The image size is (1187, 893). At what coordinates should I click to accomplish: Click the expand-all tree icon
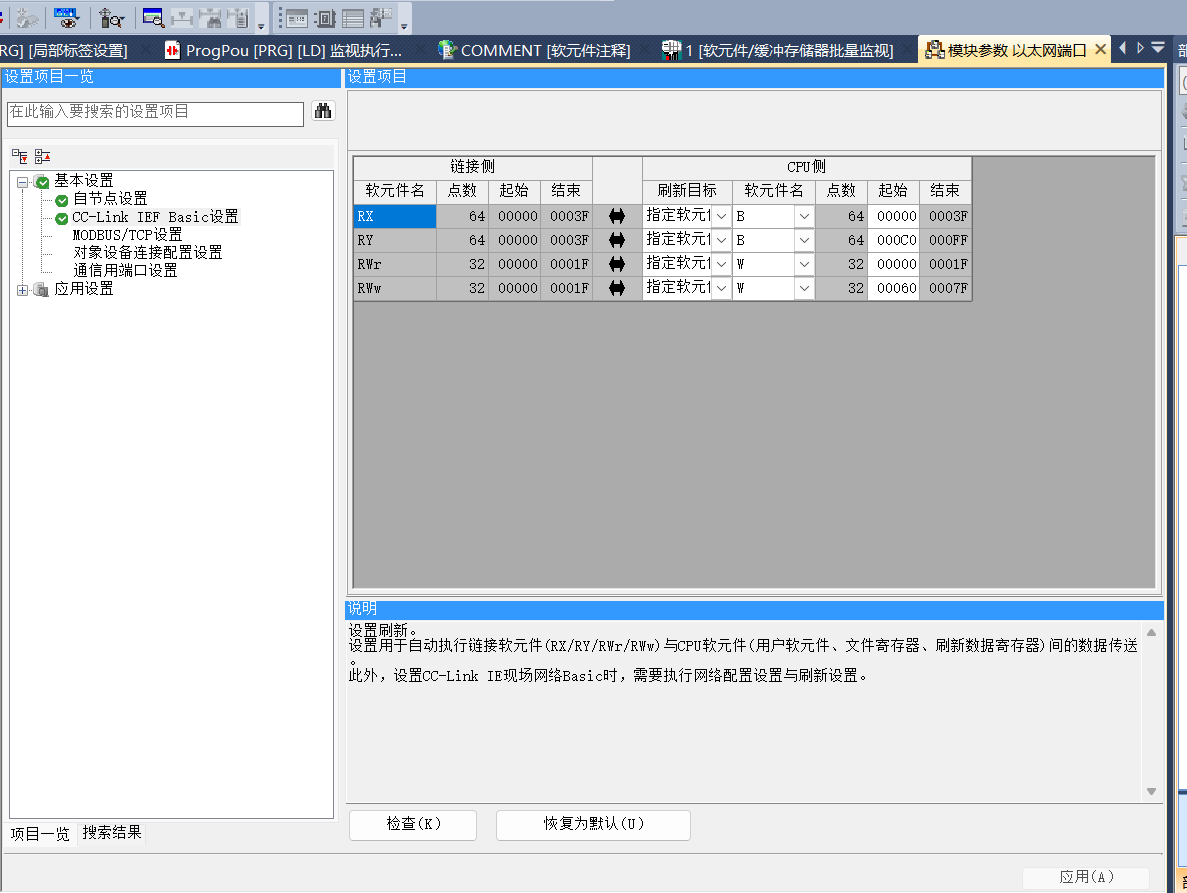19,156
